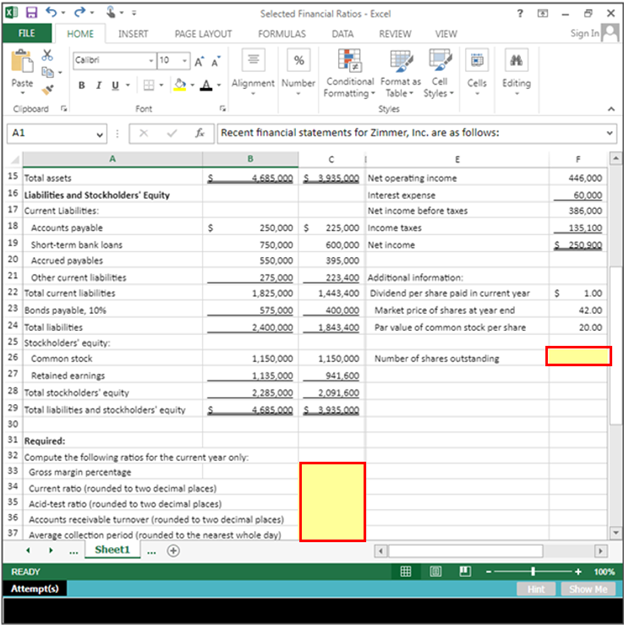
Task: Click Ribbon Display Options icon
Action: (x=543, y=14)
